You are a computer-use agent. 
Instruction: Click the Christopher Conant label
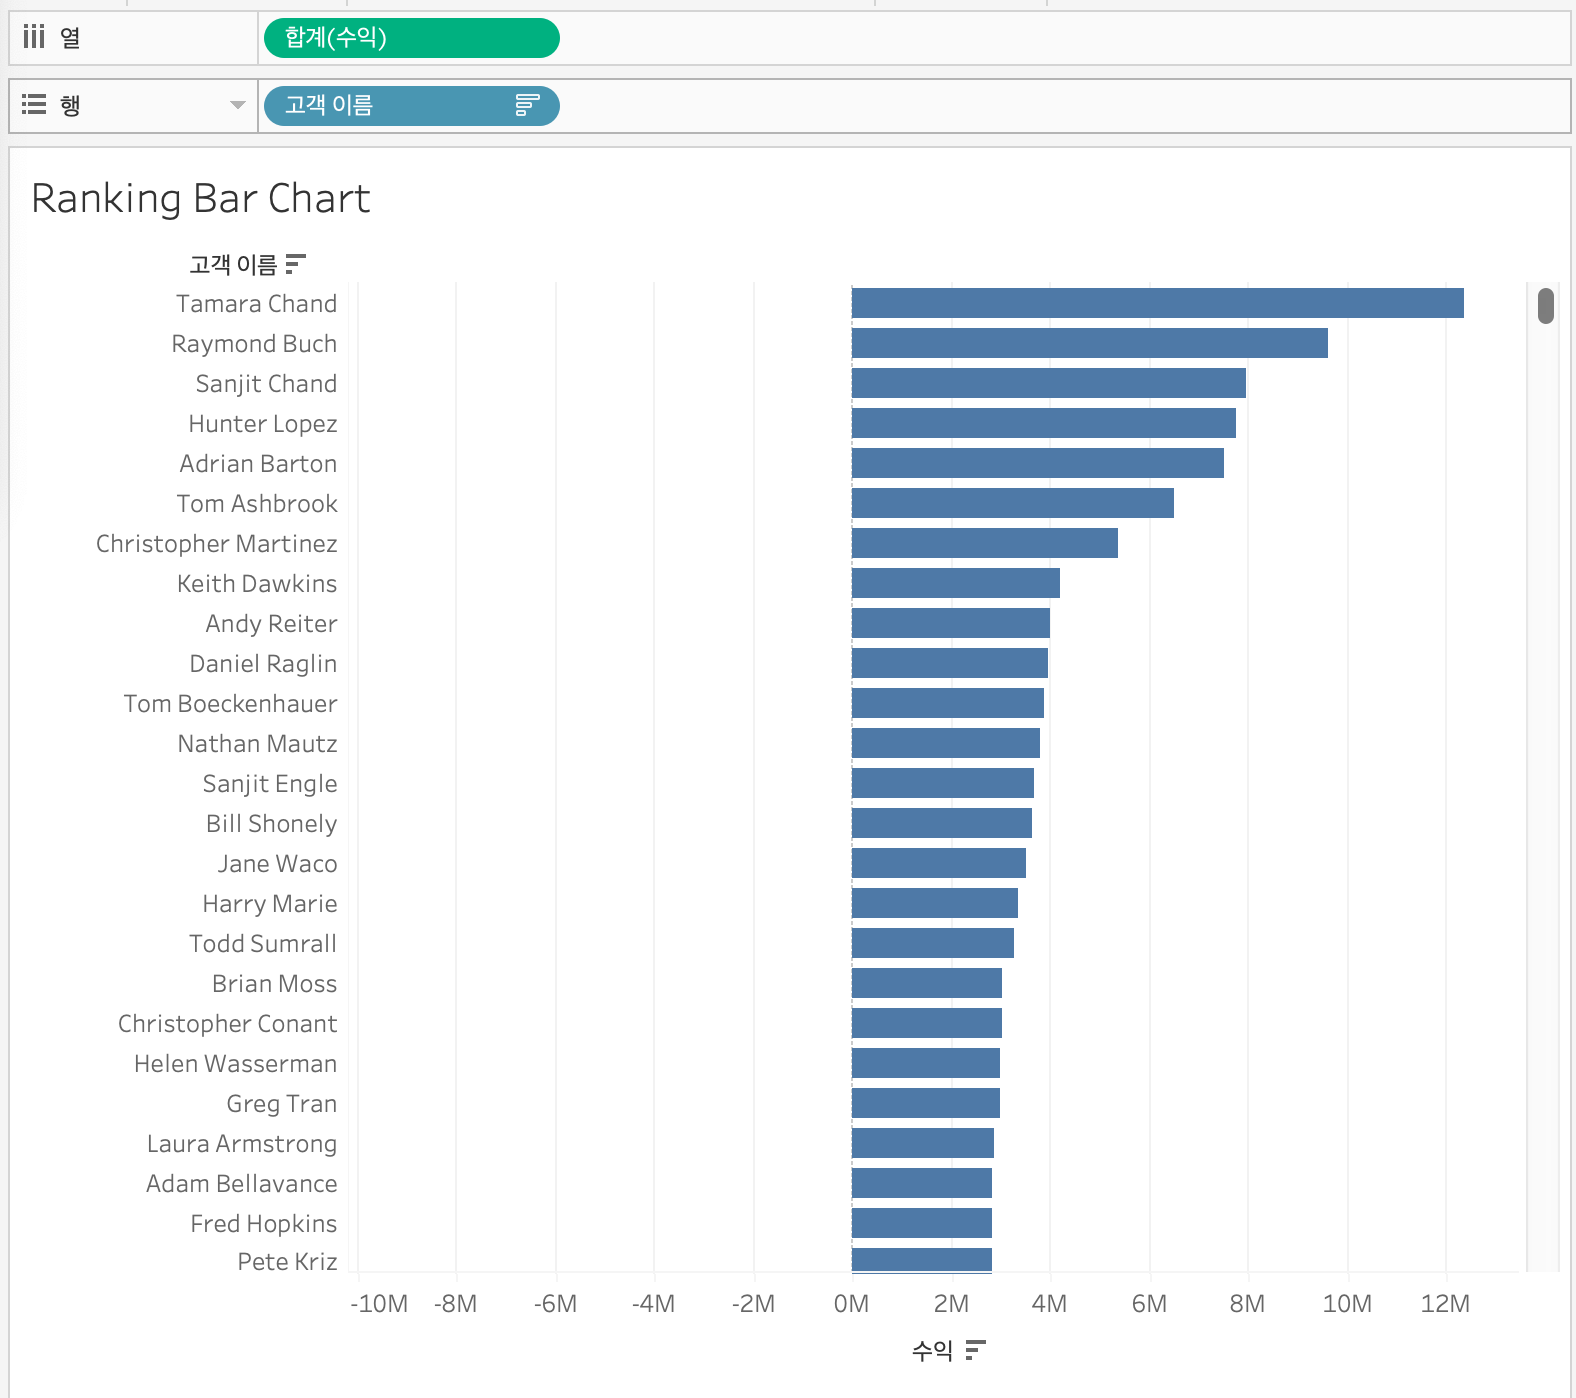[x=227, y=1023]
